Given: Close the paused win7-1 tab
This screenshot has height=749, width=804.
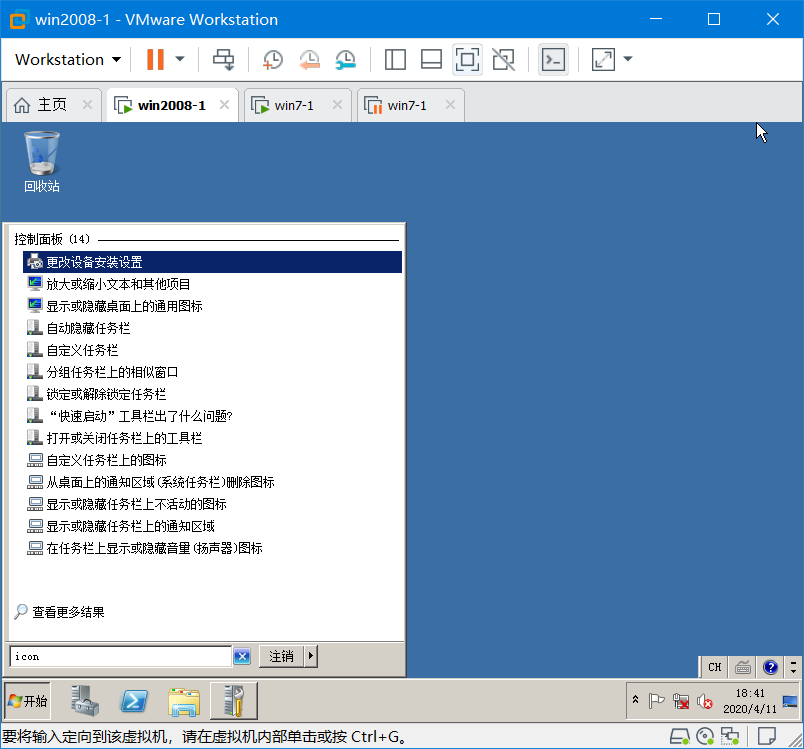Looking at the screenshot, I should (451, 105).
